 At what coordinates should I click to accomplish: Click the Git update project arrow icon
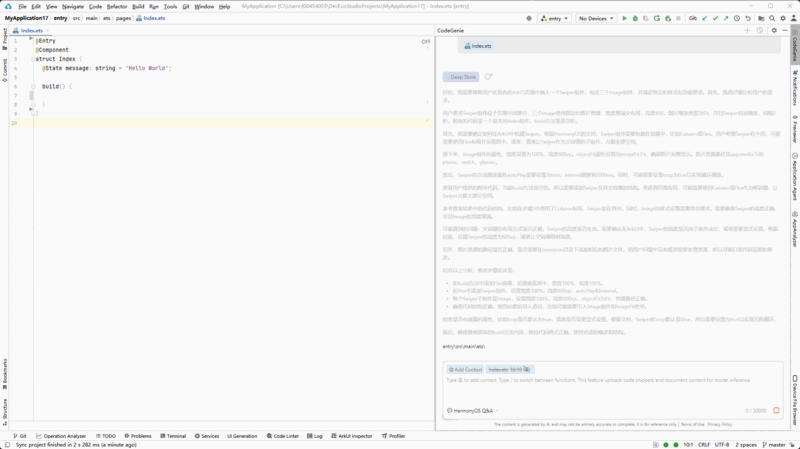point(704,18)
